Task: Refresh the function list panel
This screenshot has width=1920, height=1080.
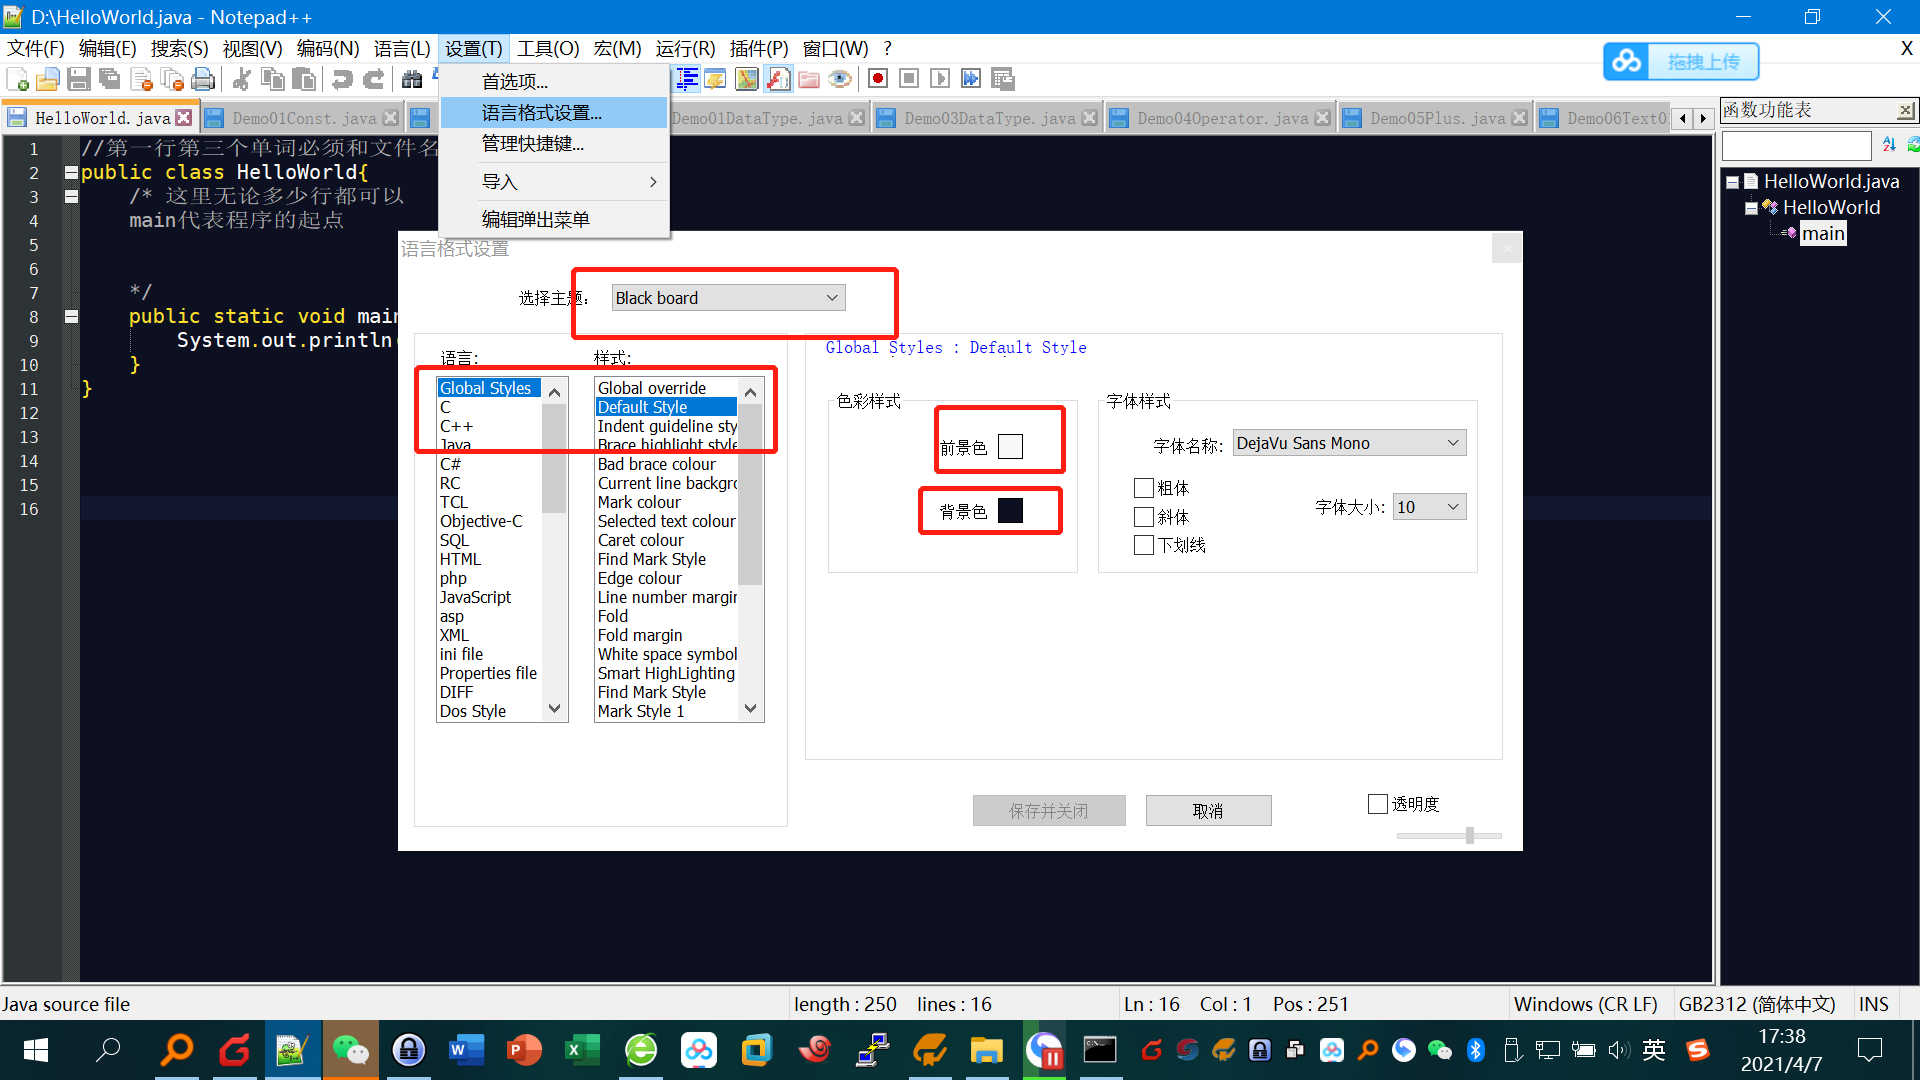Action: (x=1912, y=145)
